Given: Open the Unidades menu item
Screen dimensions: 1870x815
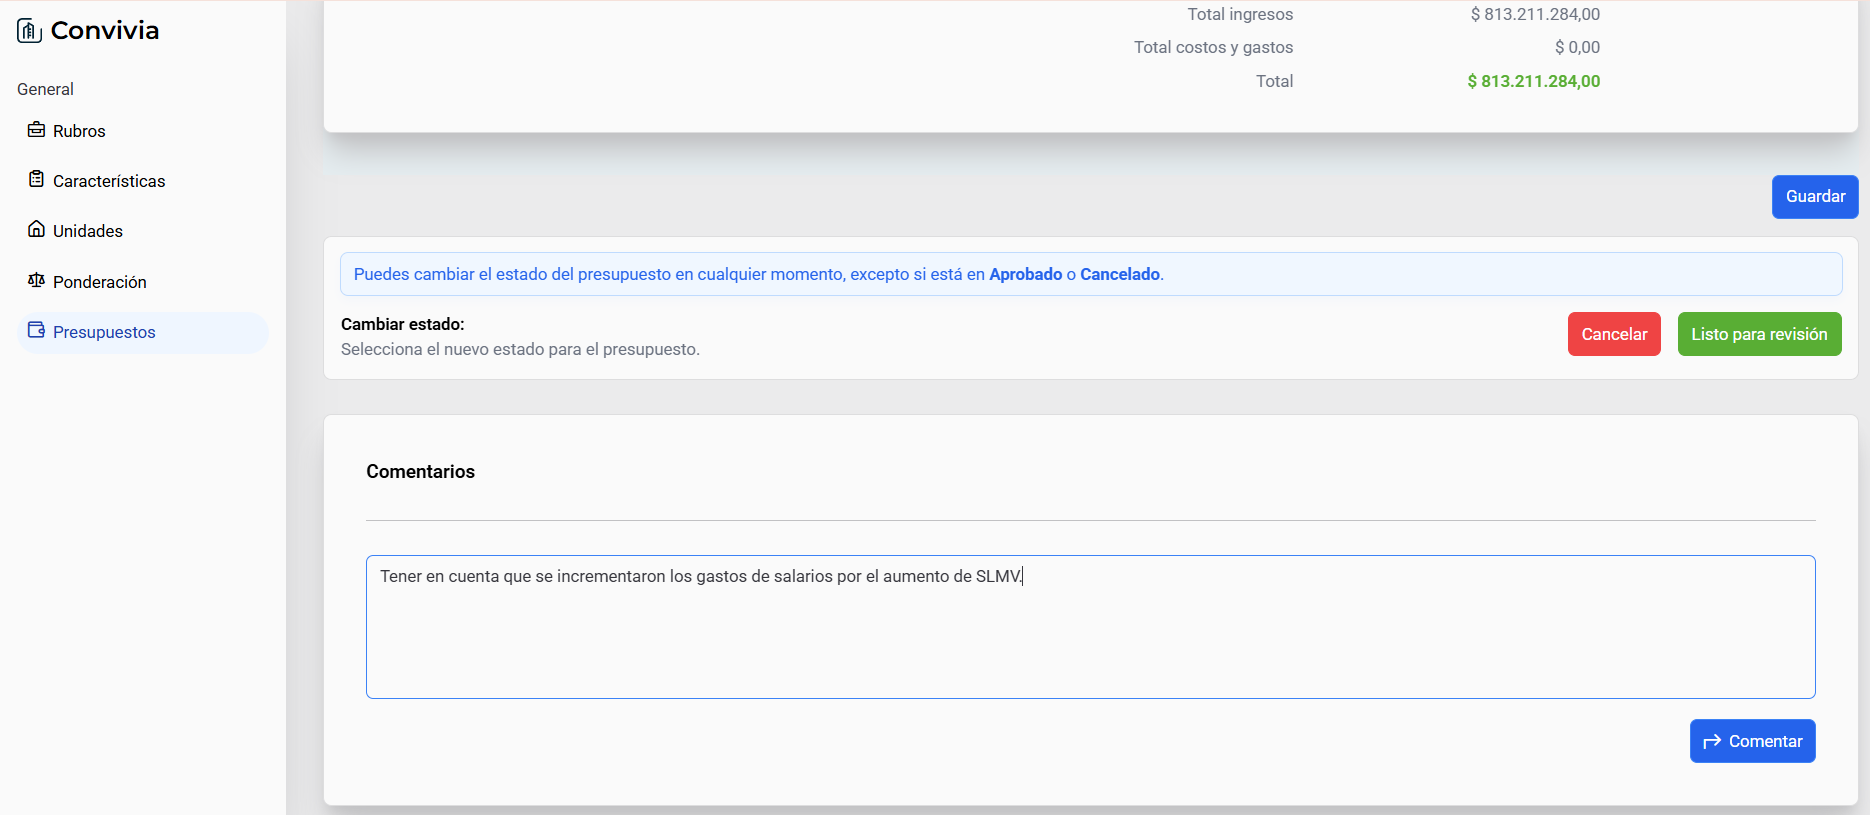Looking at the screenshot, I should 88,231.
